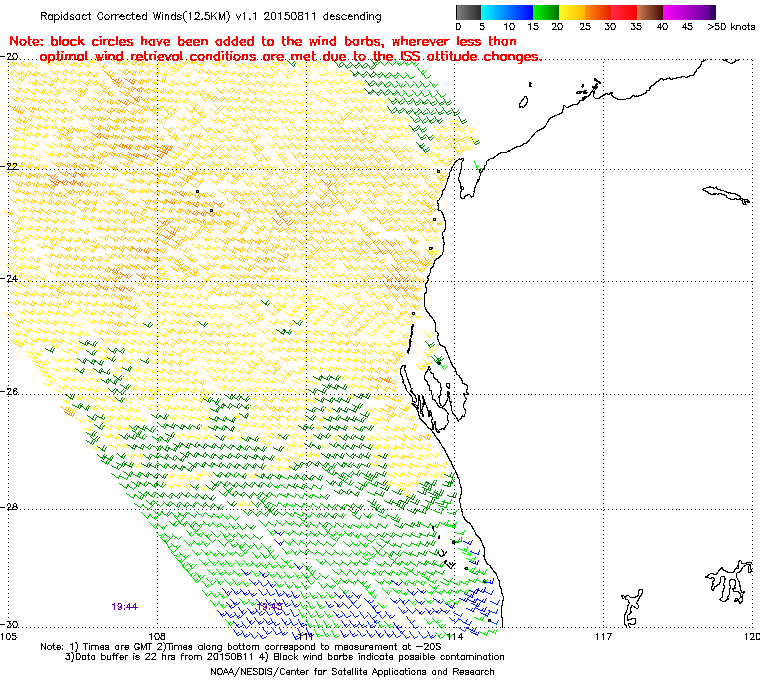Click the legend tick label 25

585,27
